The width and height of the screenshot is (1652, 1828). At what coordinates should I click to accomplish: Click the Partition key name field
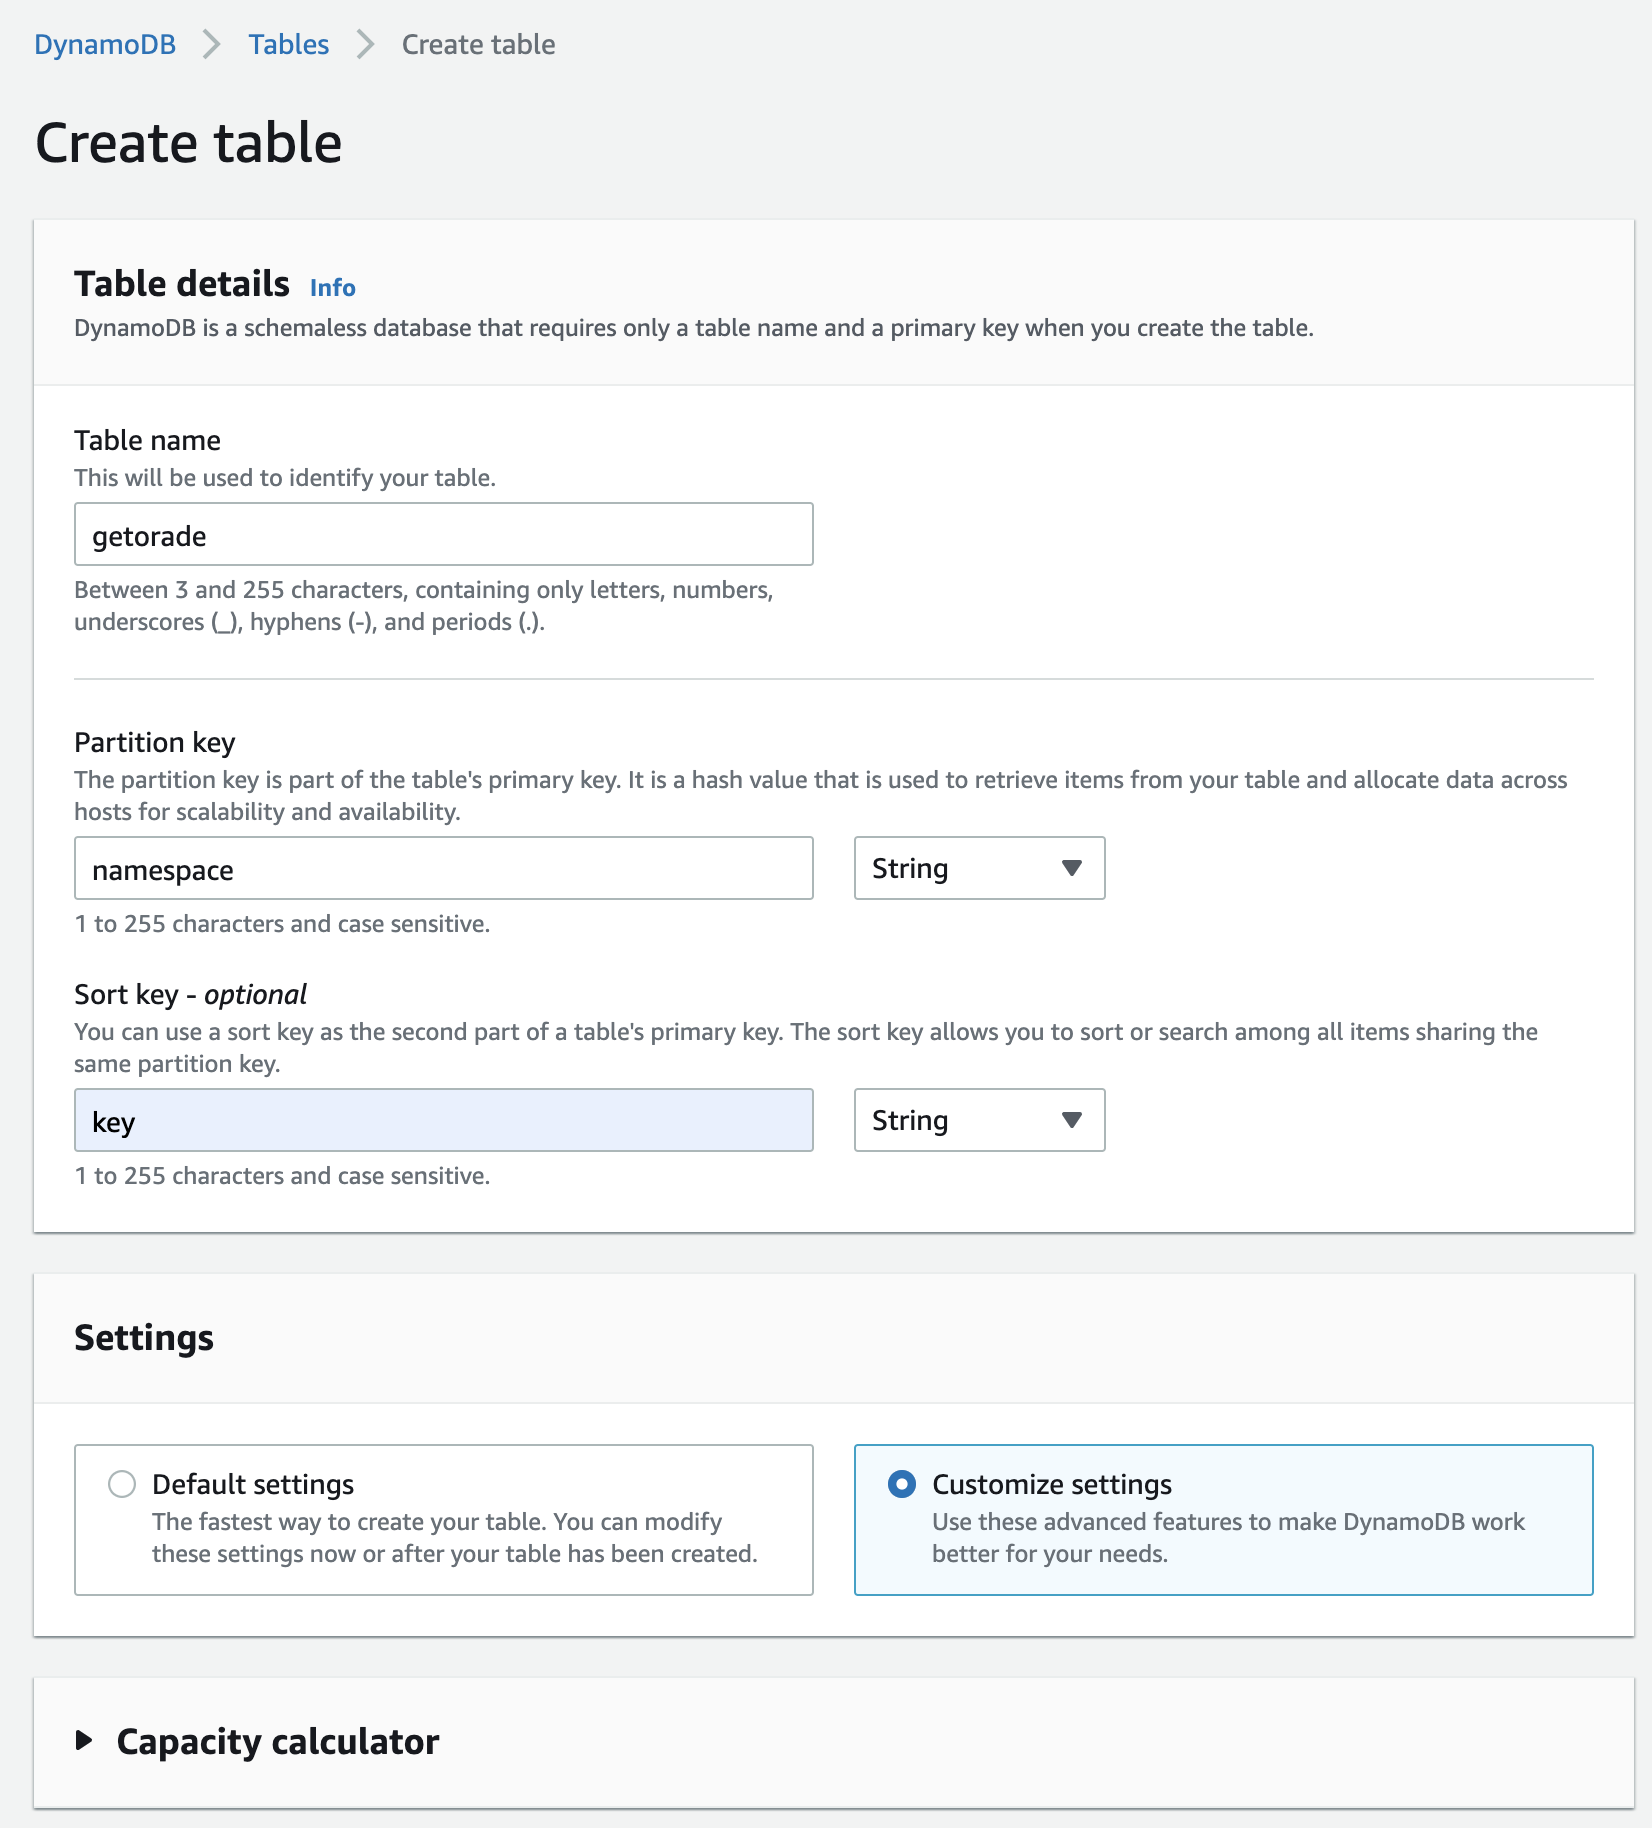[444, 869]
